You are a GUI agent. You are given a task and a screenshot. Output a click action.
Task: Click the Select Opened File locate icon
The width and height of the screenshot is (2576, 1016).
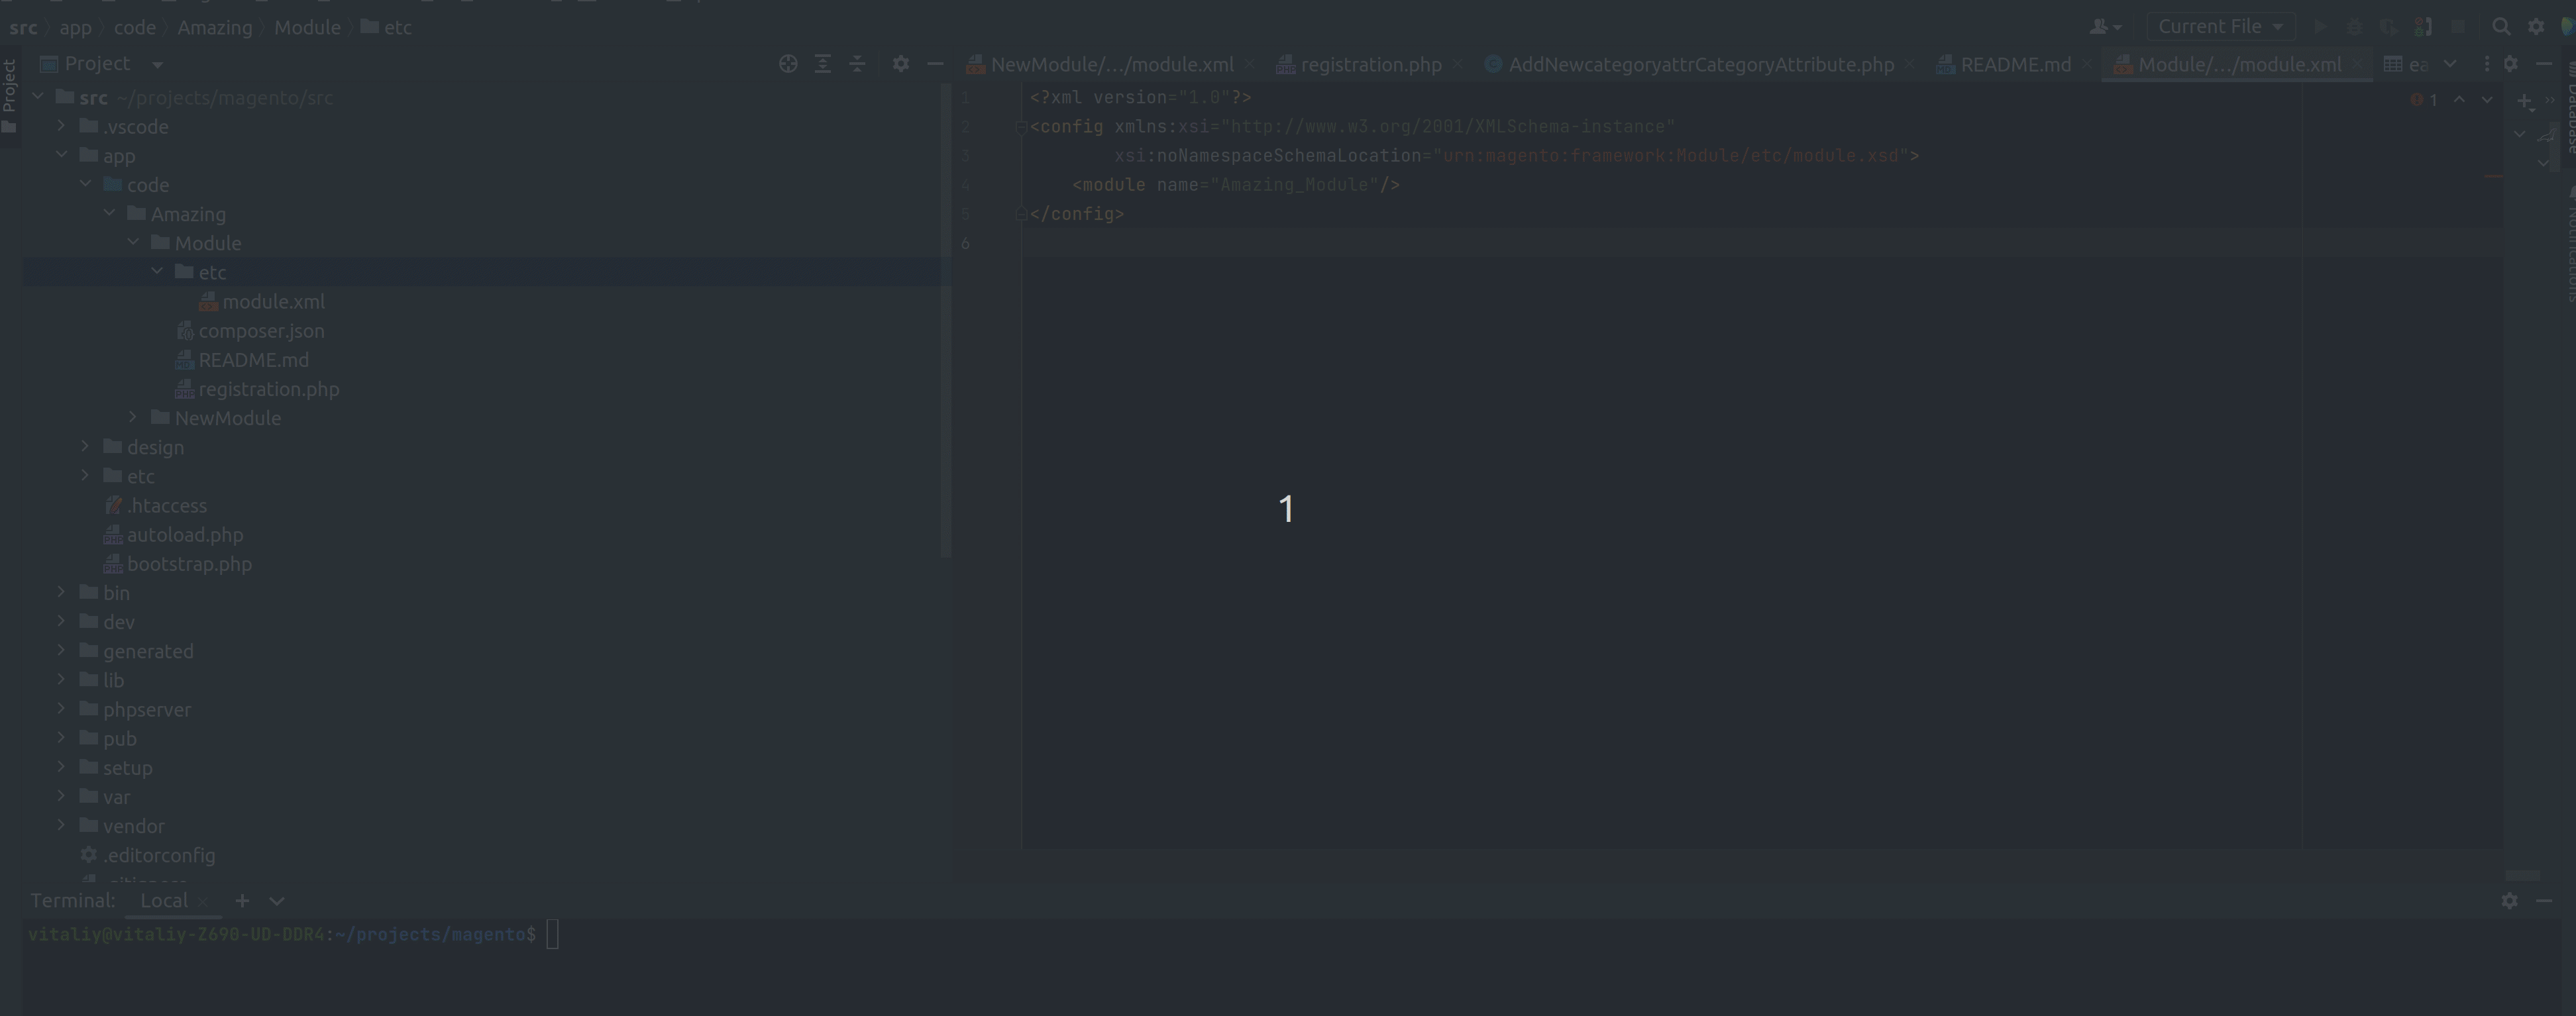(788, 64)
